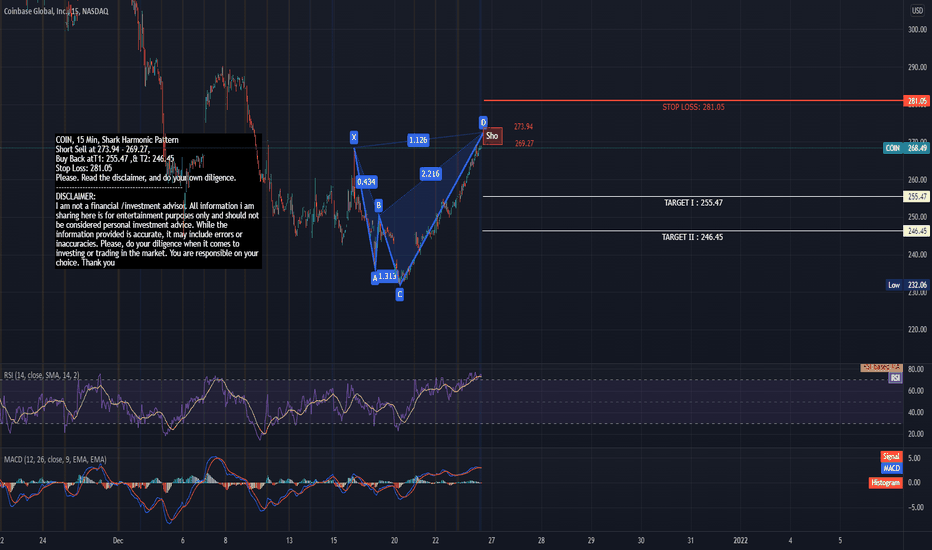Viewport: 932px width, 550px height.
Task: Open the USD currency selector
Action: [x=917, y=10]
